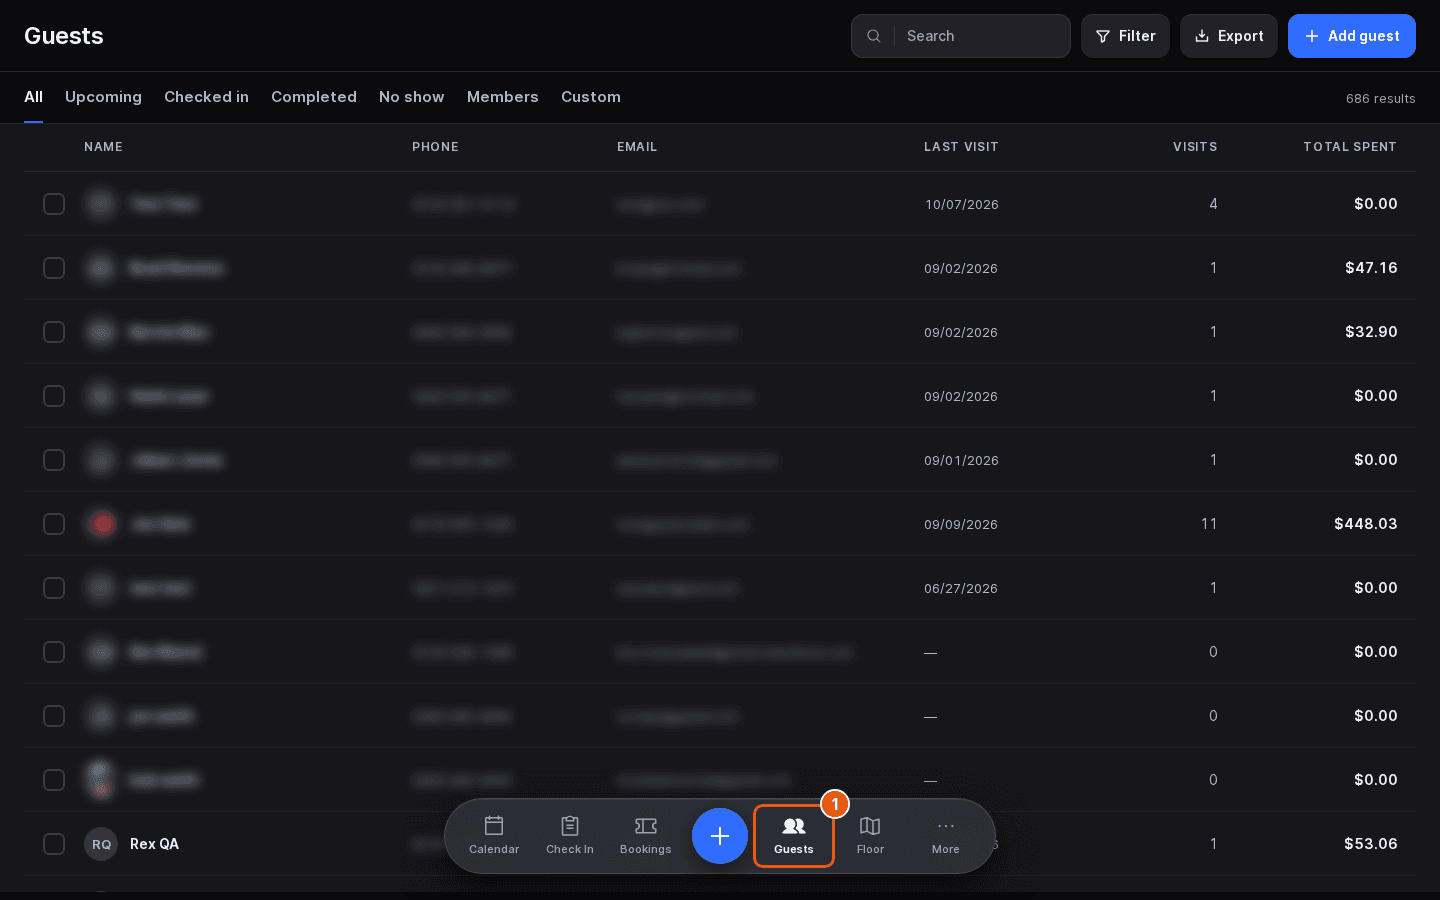This screenshot has height=900, width=1440.
Task: Show Checked in guests tab
Action: (x=206, y=97)
